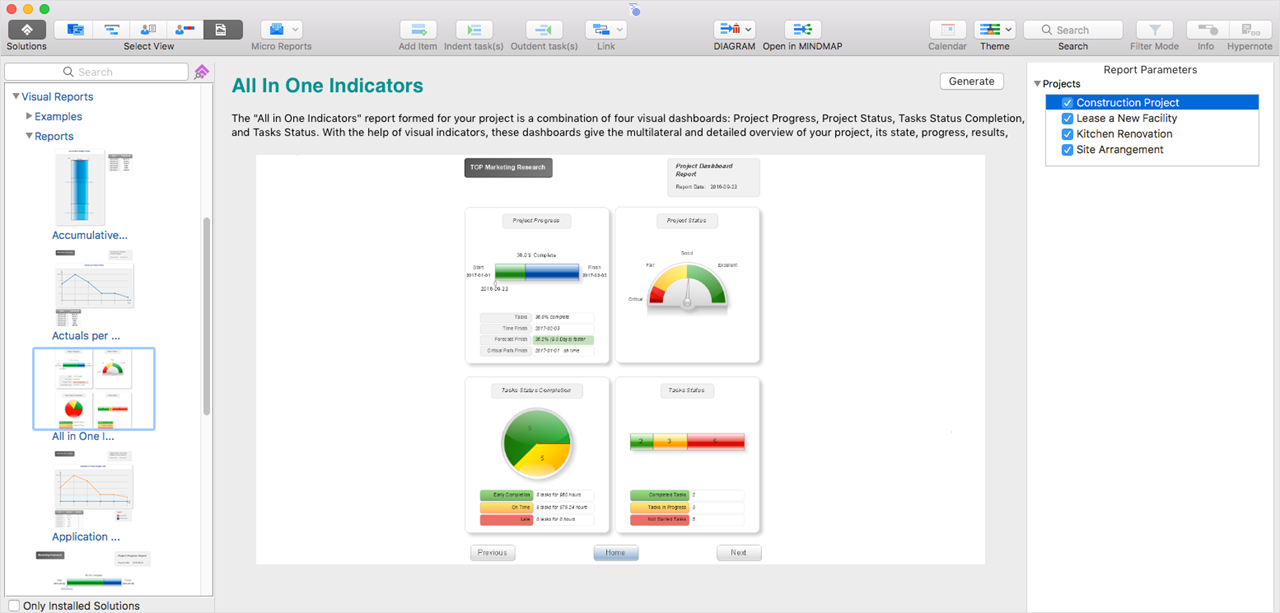
Task: Click the Micro Reports mail icon
Action: [276, 30]
